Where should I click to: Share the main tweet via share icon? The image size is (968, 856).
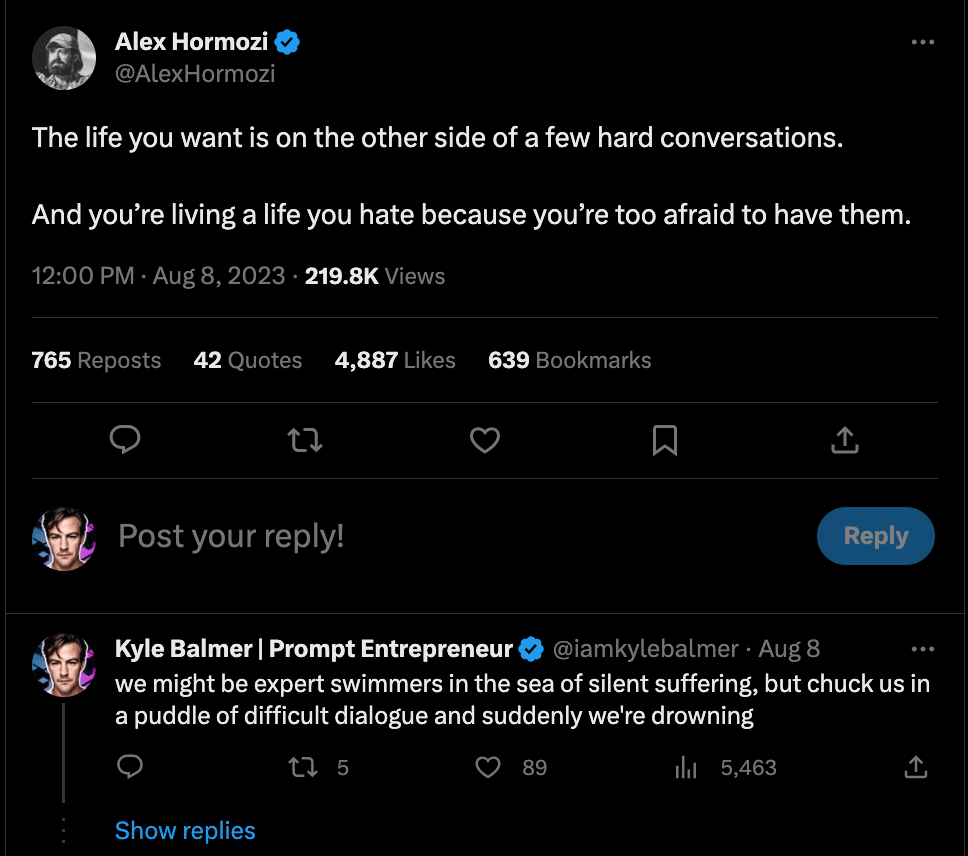tap(845, 440)
